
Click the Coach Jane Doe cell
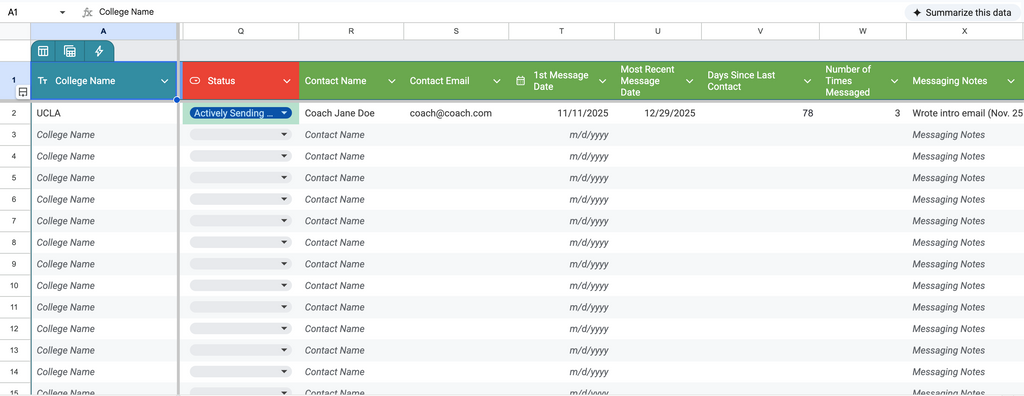(351, 113)
